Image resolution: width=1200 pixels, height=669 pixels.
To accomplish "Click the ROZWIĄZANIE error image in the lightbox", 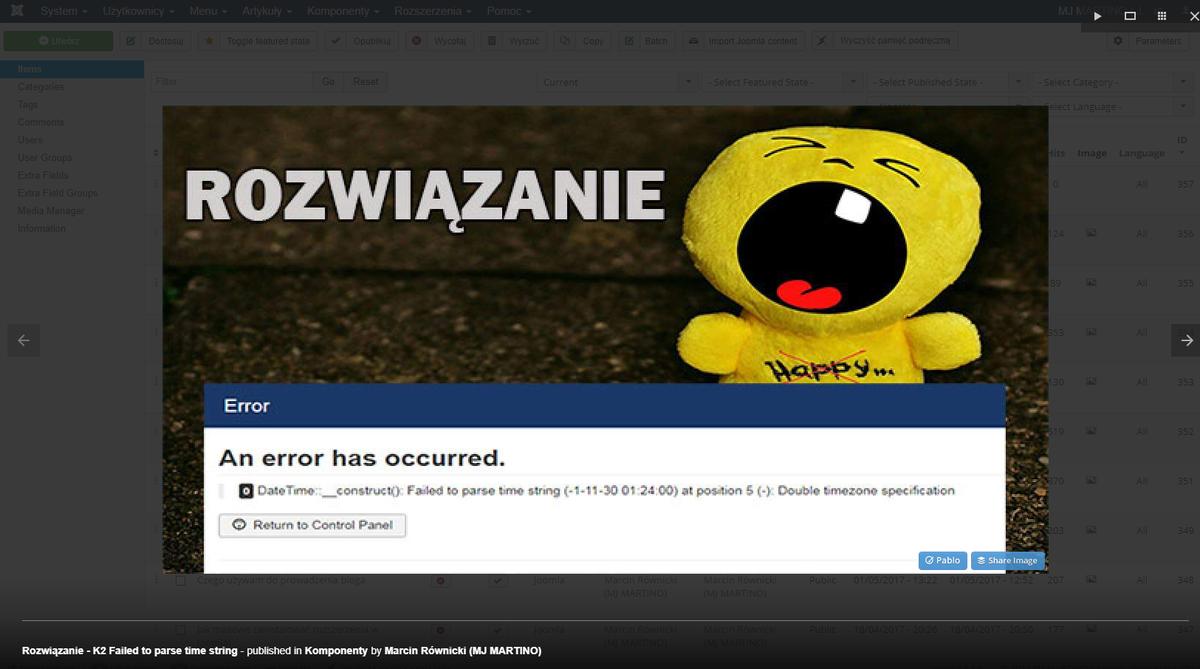I will point(605,339).
